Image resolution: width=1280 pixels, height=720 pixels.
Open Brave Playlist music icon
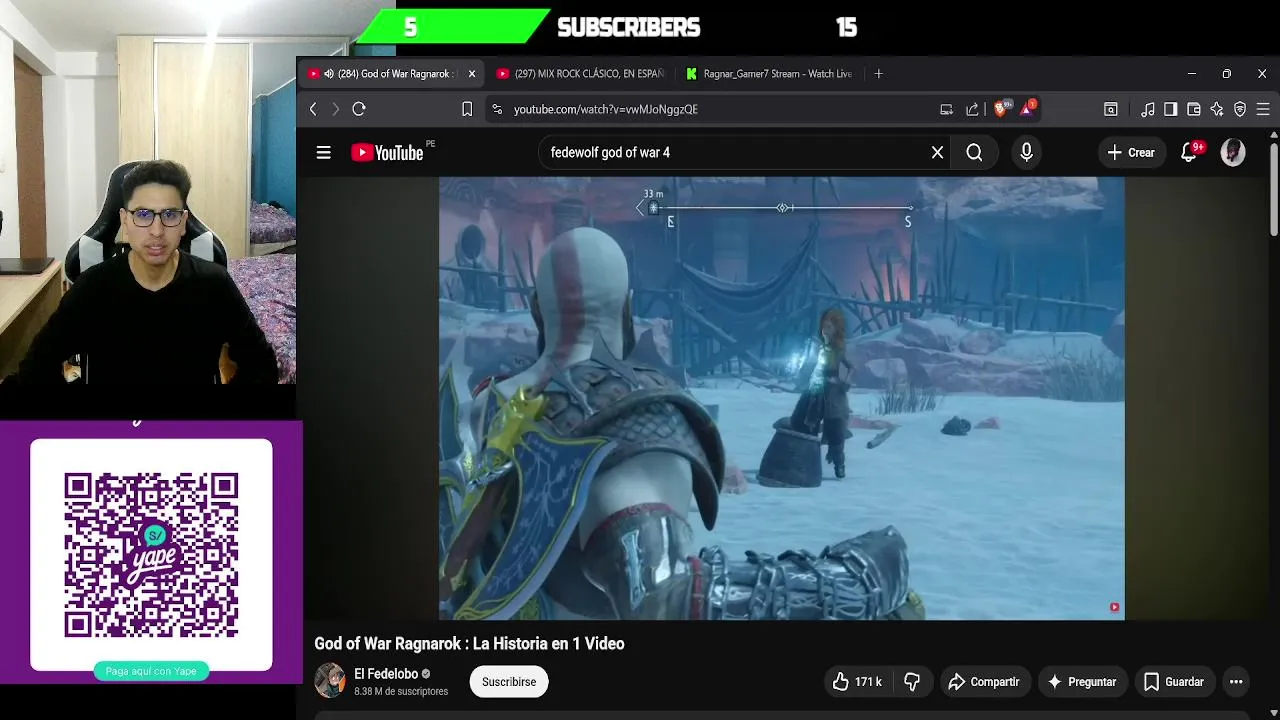(x=1148, y=109)
